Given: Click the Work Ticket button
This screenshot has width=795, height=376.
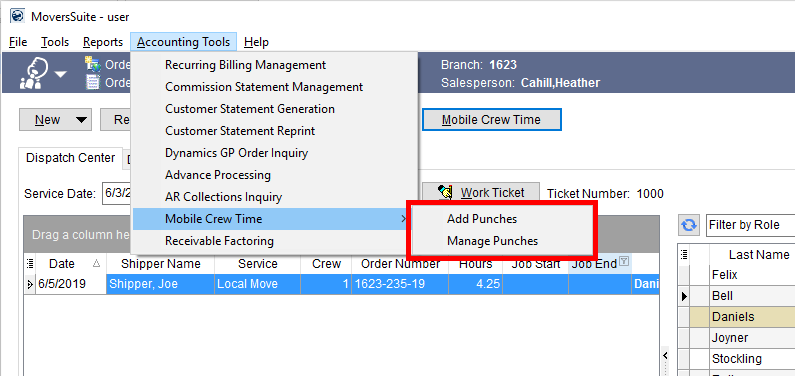Looking at the screenshot, I should (x=481, y=193).
